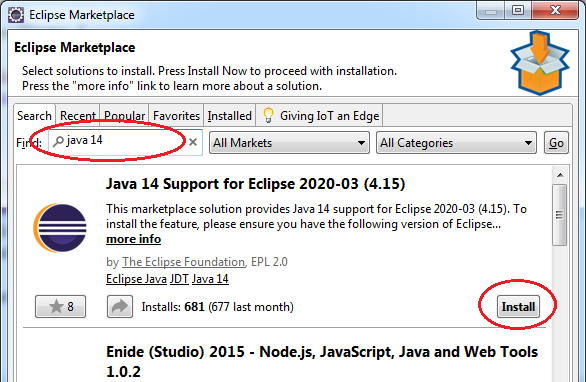Viewport: 586px width, 382px height.
Task: Click the JDT tag link
Action: (179, 279)
